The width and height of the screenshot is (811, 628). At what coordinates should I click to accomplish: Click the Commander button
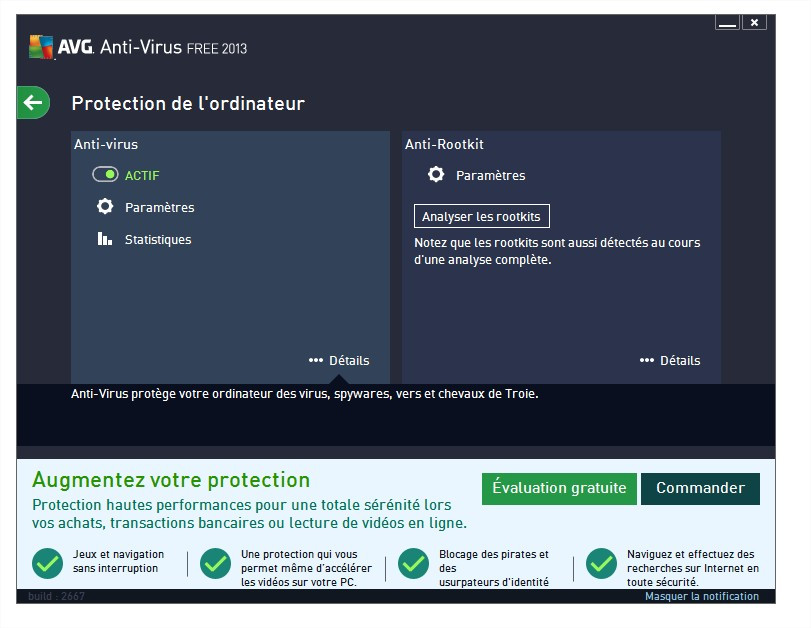700,488
